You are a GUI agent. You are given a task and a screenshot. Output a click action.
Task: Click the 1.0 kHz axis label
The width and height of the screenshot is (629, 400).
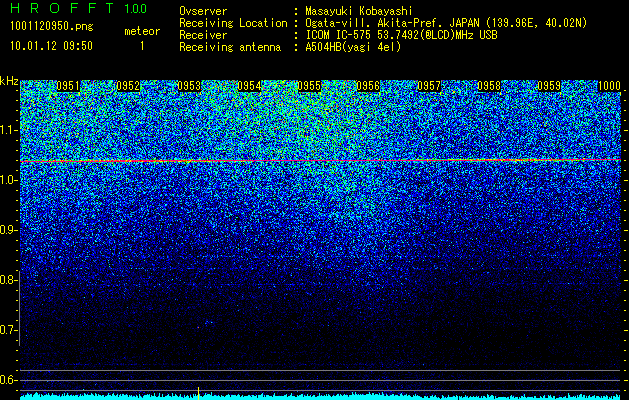[x=8, y=180]
